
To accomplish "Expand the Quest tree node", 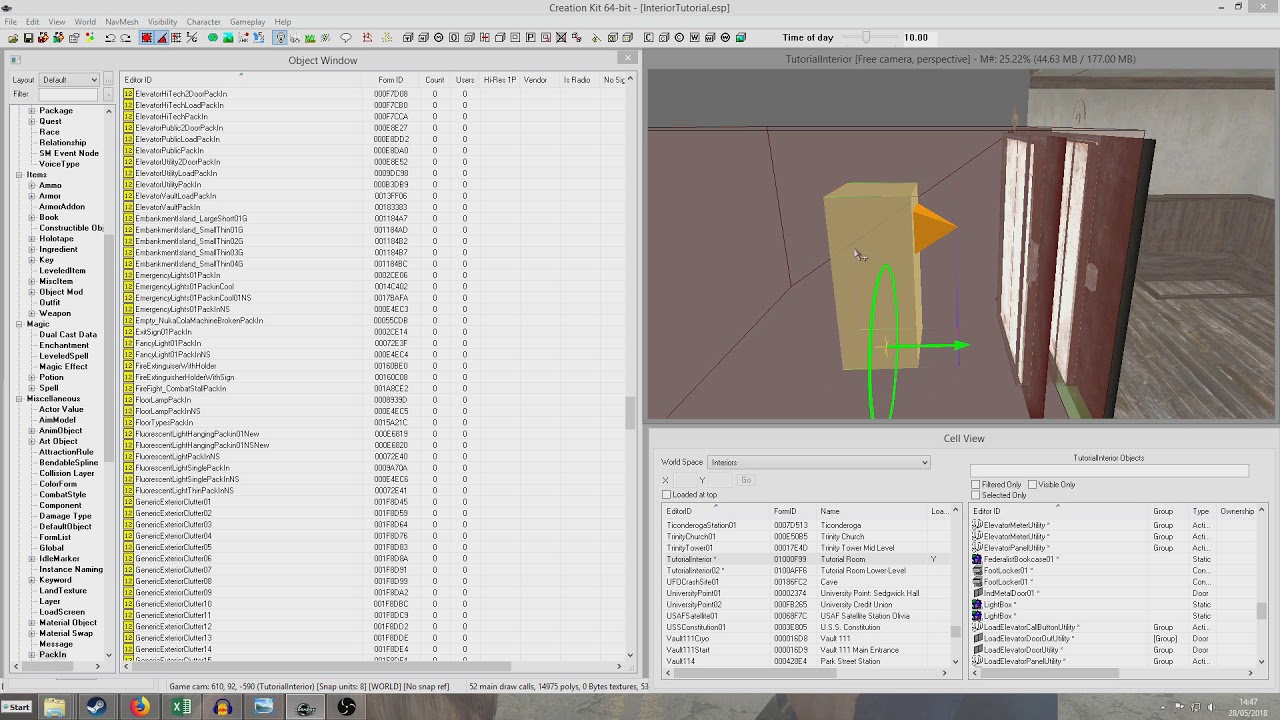I will tap(31, 121).
